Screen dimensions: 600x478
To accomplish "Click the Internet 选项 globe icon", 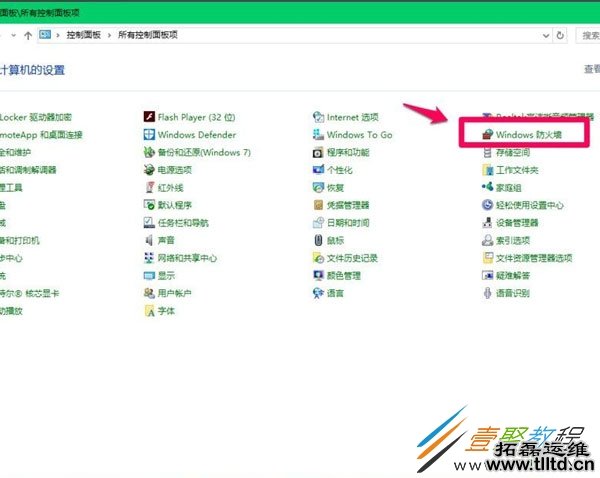I will (318, 116).
